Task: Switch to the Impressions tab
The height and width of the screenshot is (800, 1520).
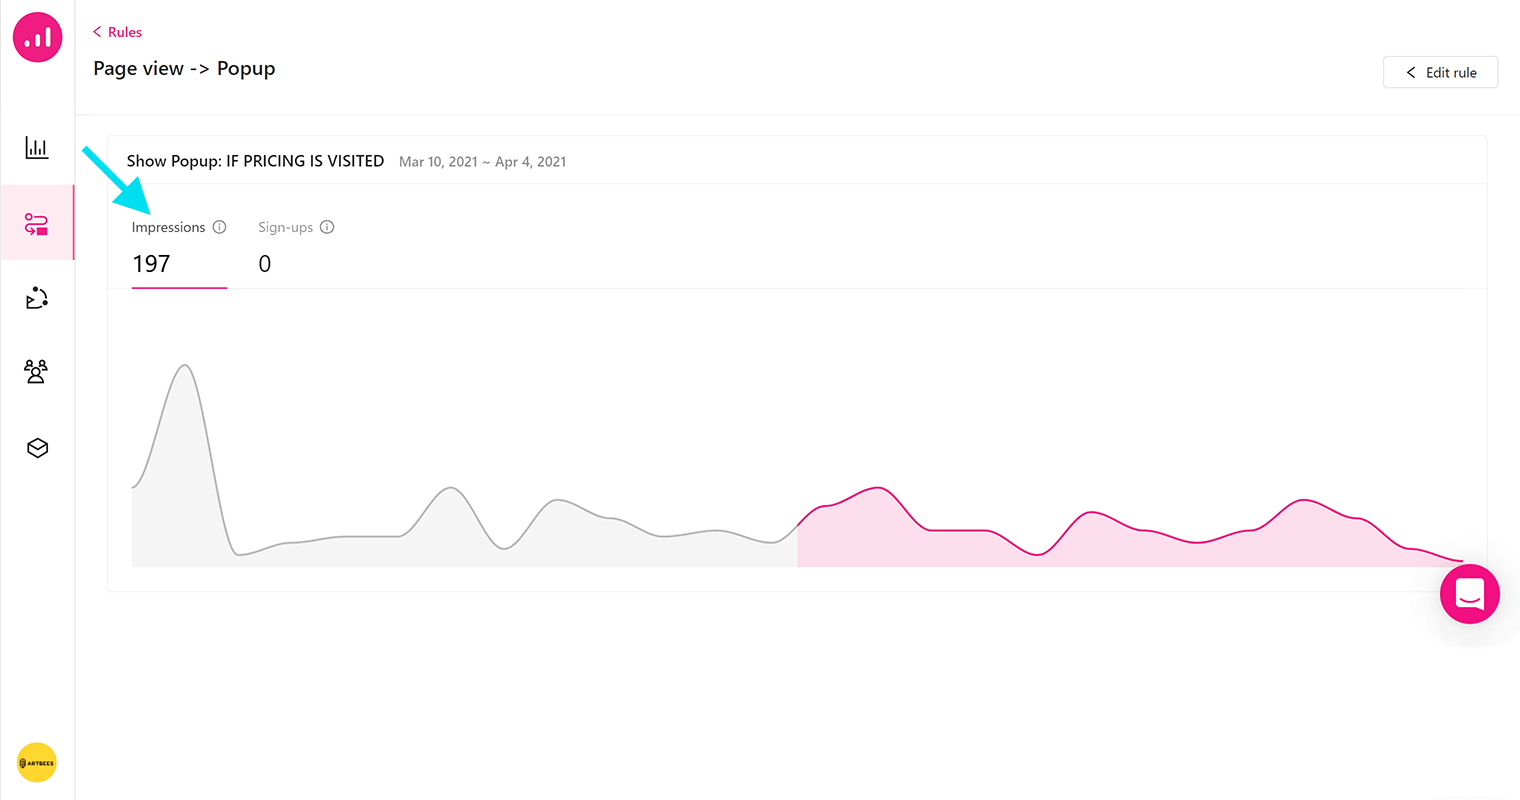Action: click(168, 228)
